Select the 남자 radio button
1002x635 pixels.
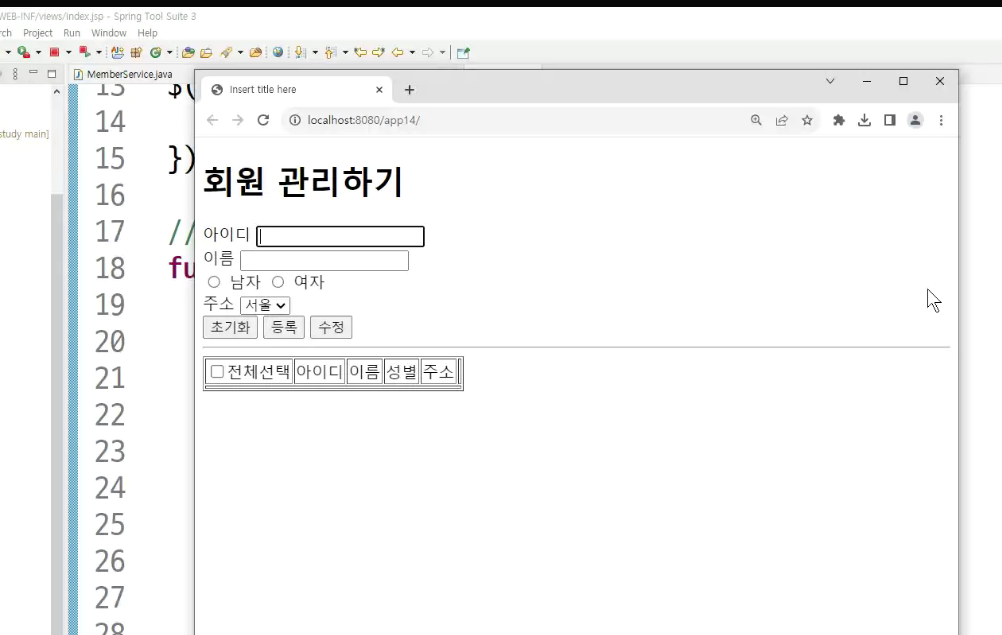coord(214,282)
